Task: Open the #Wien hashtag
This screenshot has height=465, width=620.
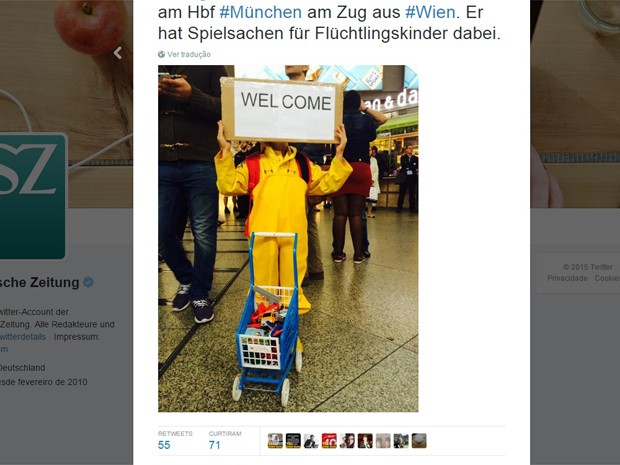Action: click(x=430, y=12)
